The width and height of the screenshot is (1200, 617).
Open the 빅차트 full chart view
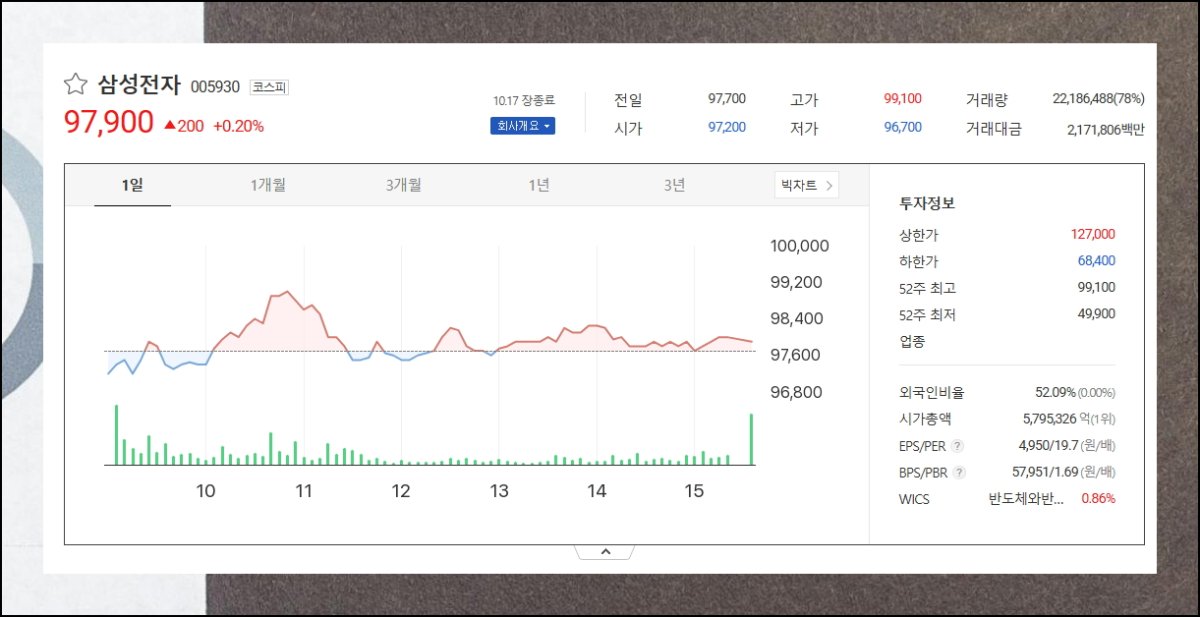pyautogui.click(x=806, y=185)
